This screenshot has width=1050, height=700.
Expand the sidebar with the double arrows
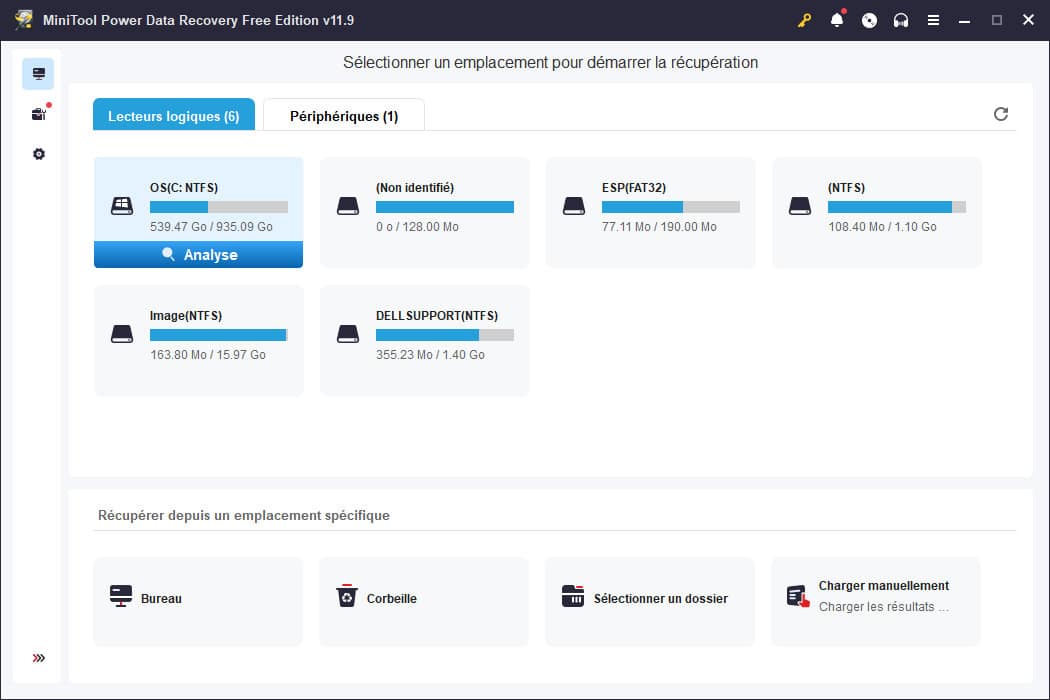coord(38,658)
